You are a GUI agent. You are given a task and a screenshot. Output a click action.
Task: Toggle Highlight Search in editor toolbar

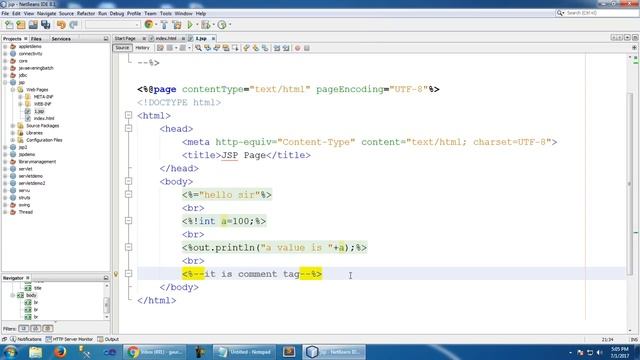(226, 48)
